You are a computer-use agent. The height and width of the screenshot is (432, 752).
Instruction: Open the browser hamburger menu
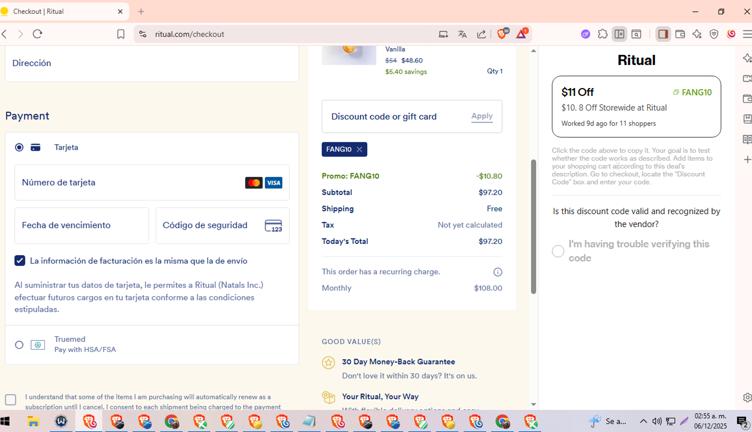coord(747,34)
